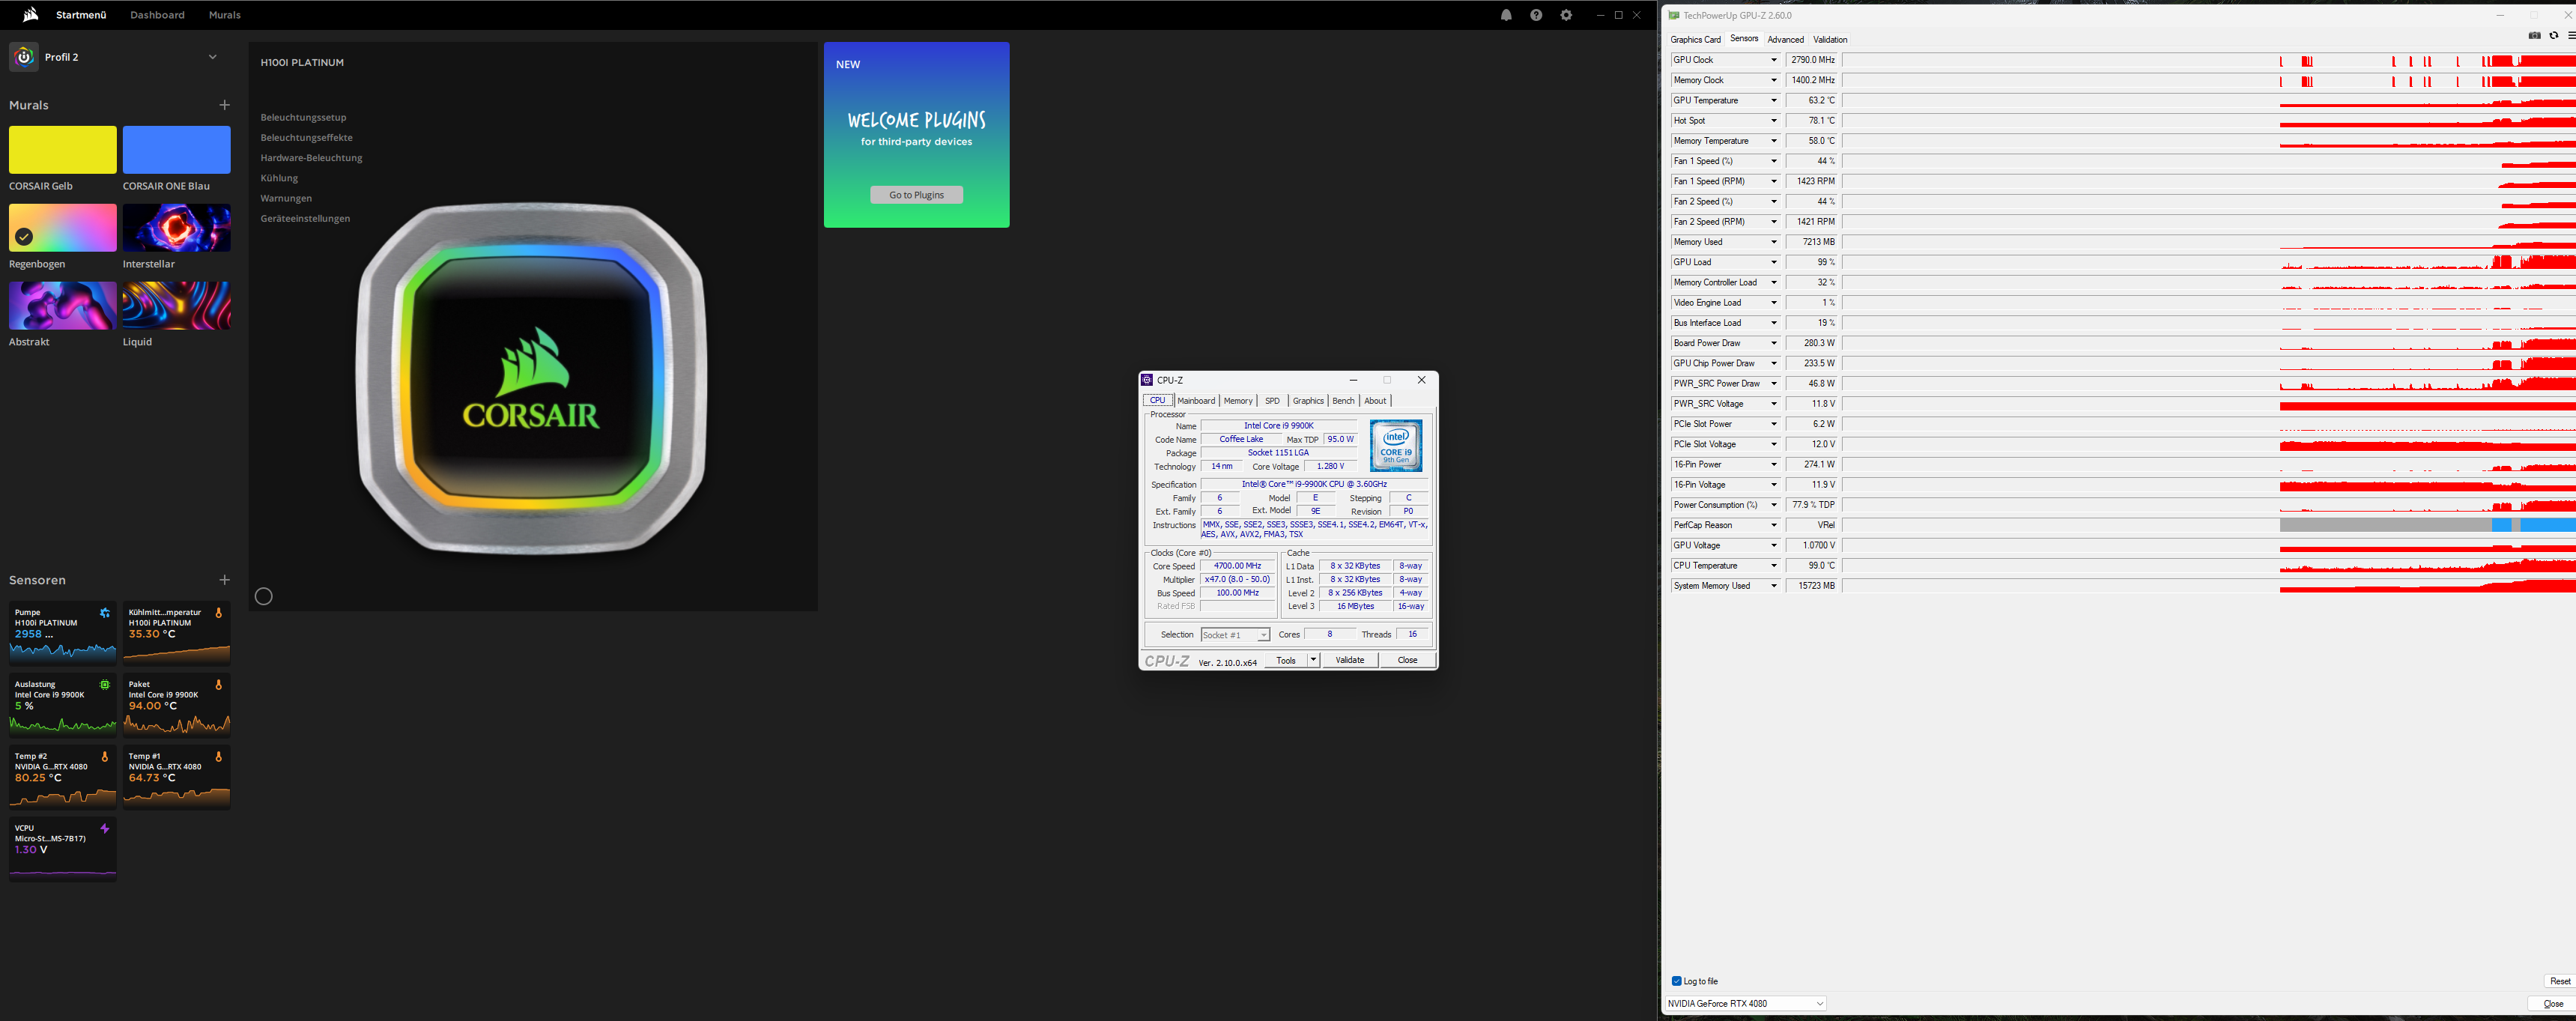Open the CPU-Z Tools dropdown arrow
The height and width of the screenshot is (1021, 2576).
(x=1313, y=660)
